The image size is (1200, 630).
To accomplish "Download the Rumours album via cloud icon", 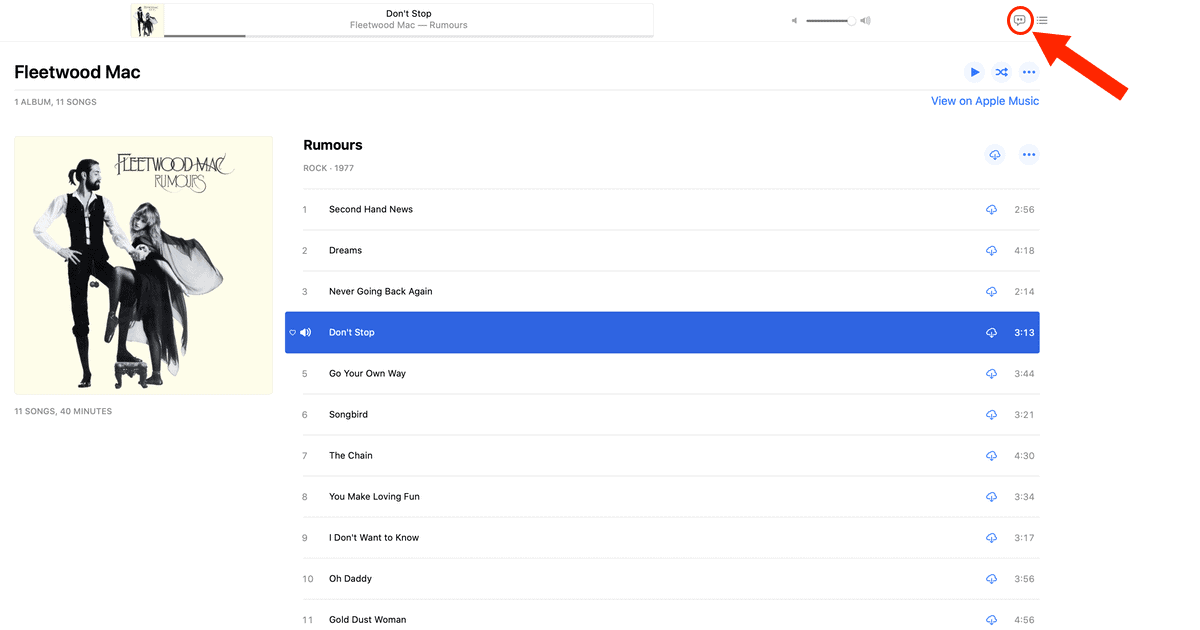I will tap(995, 155).
